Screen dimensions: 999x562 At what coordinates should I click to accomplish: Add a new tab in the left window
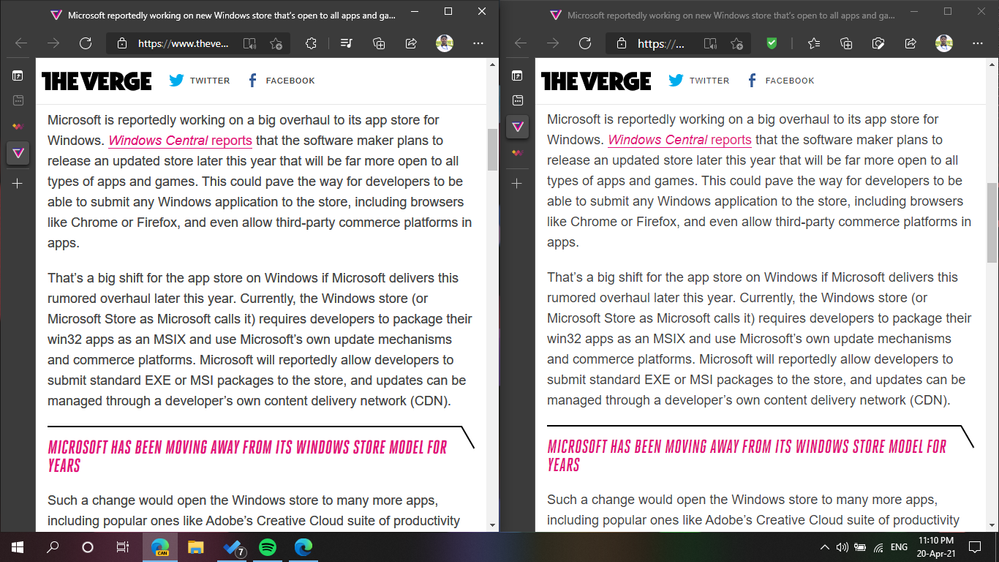coord(17,184)
